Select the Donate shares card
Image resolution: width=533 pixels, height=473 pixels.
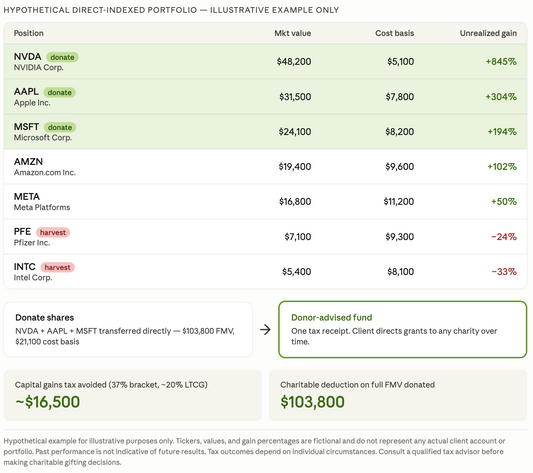(128, 329)
